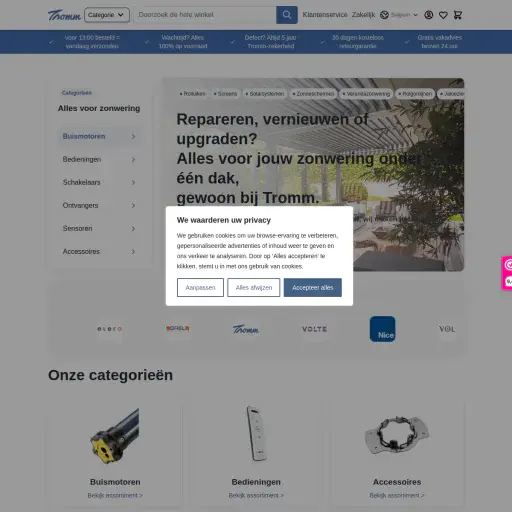This screenshot has height=512, width=512.
Task: Open the wishlist heart icon
Action: click(443, 15)
